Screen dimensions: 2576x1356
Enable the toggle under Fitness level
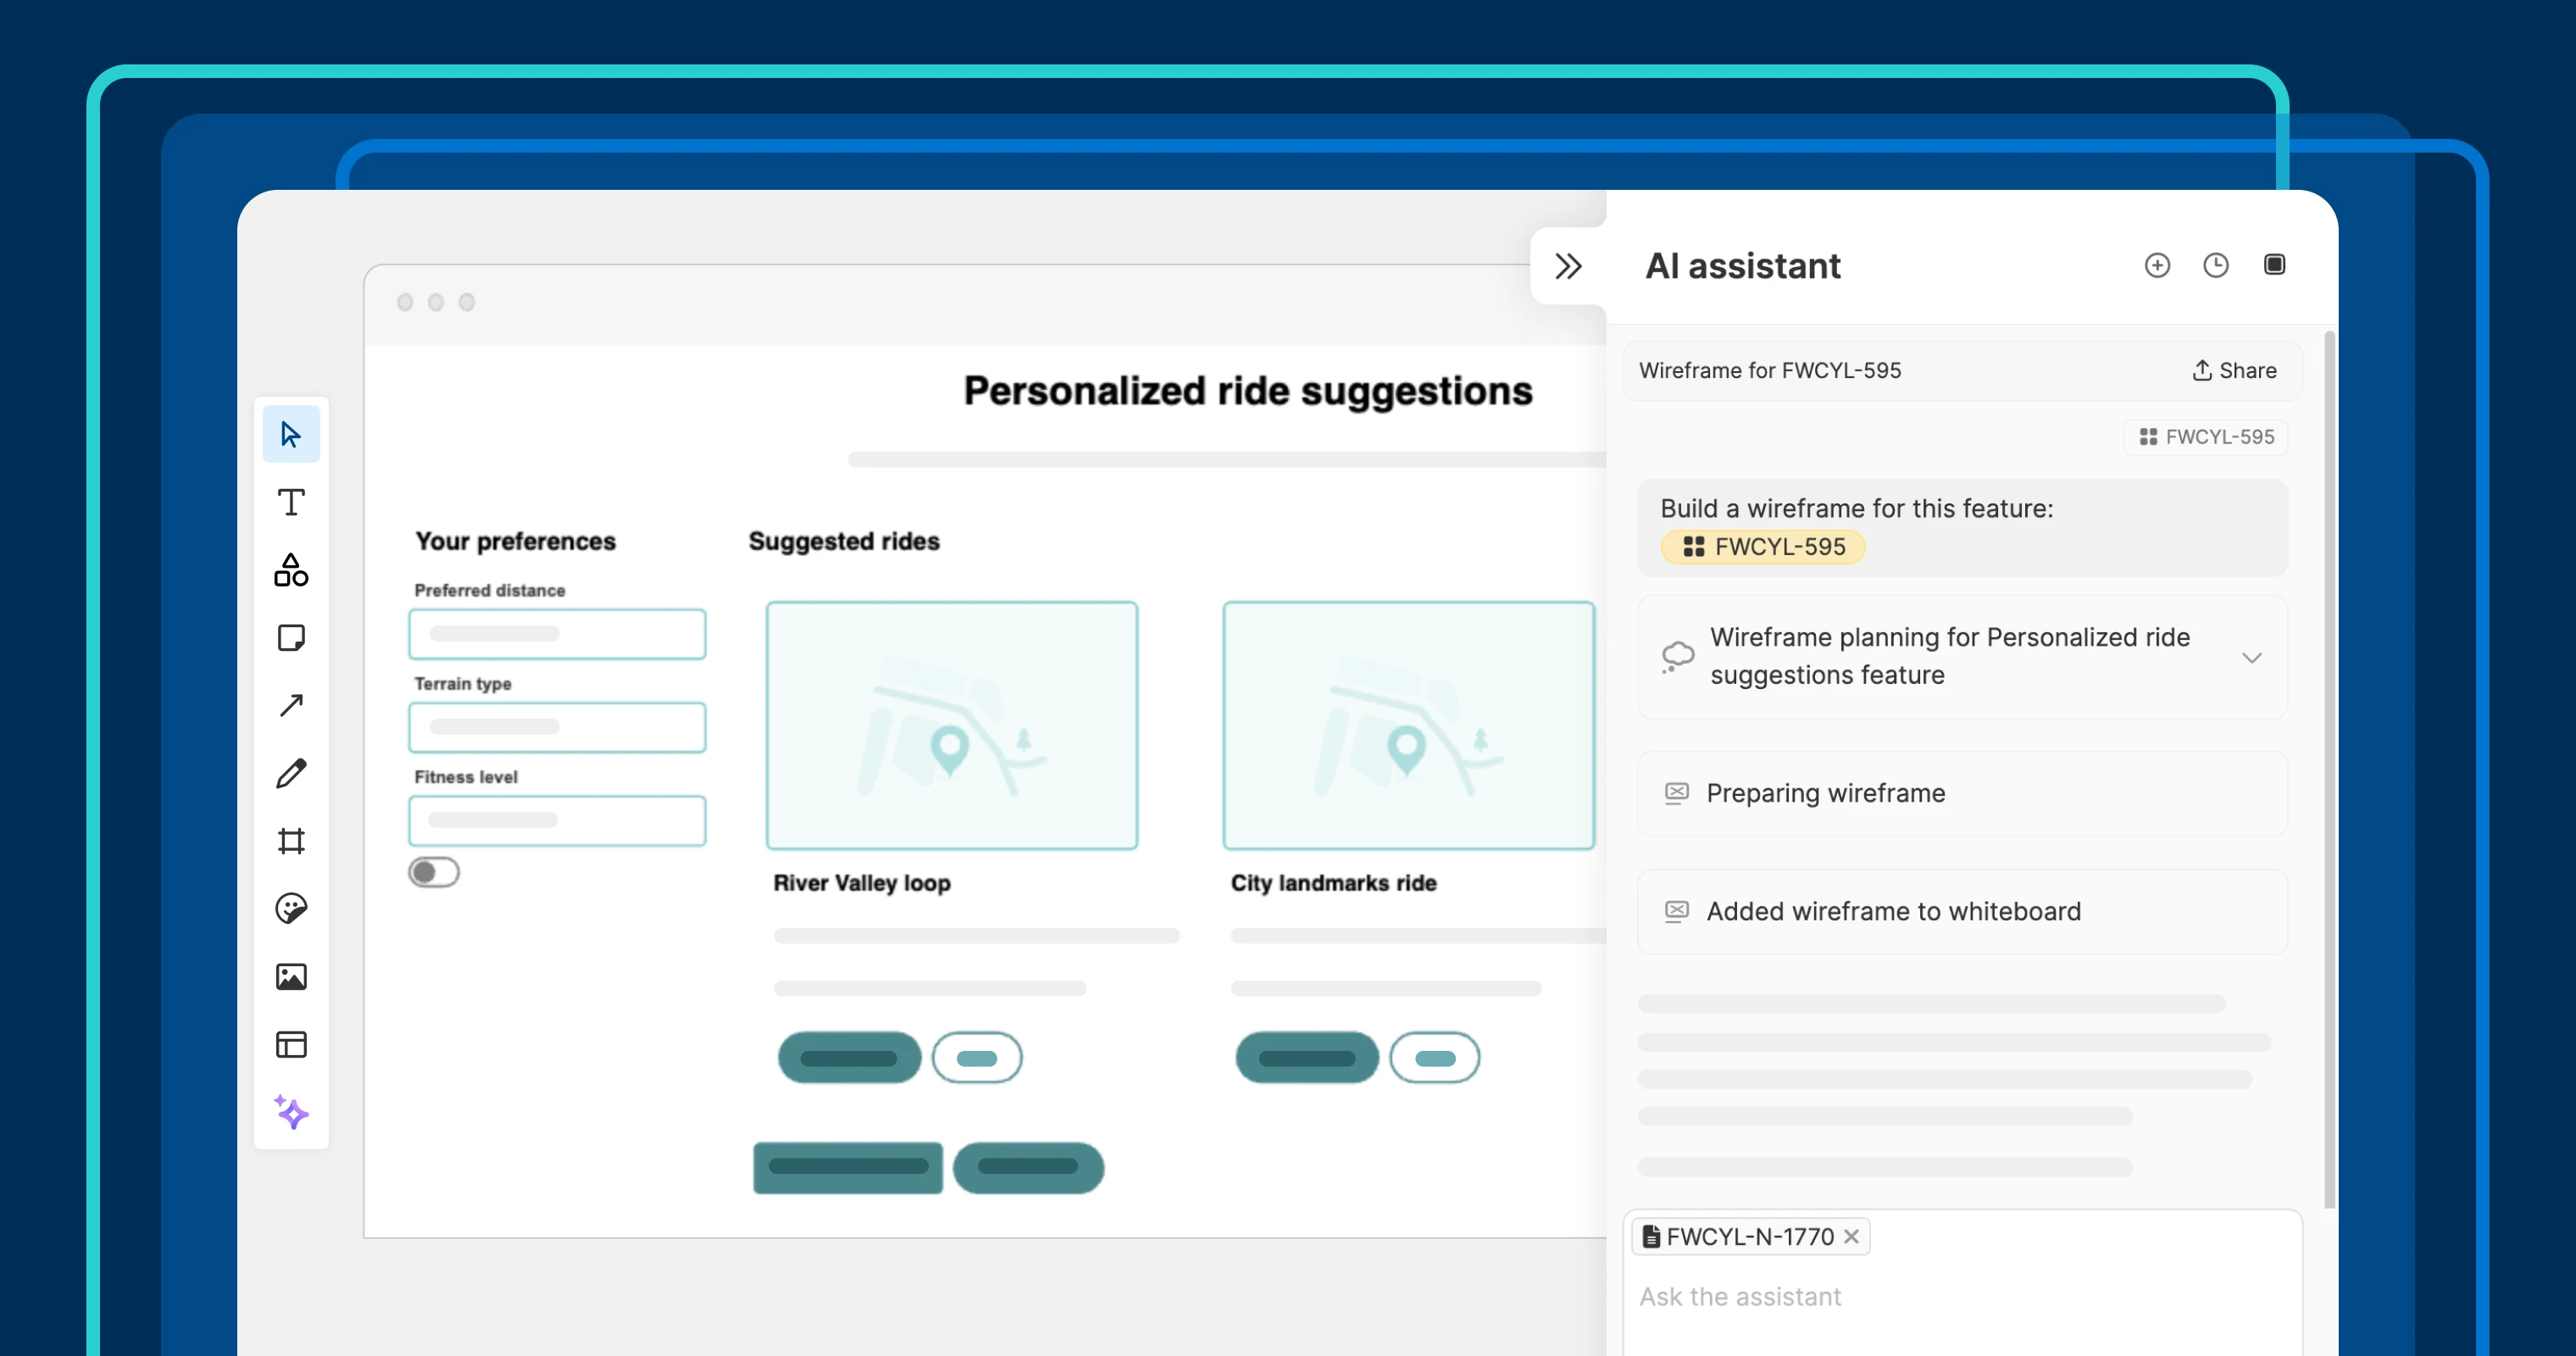coord(434,872)
